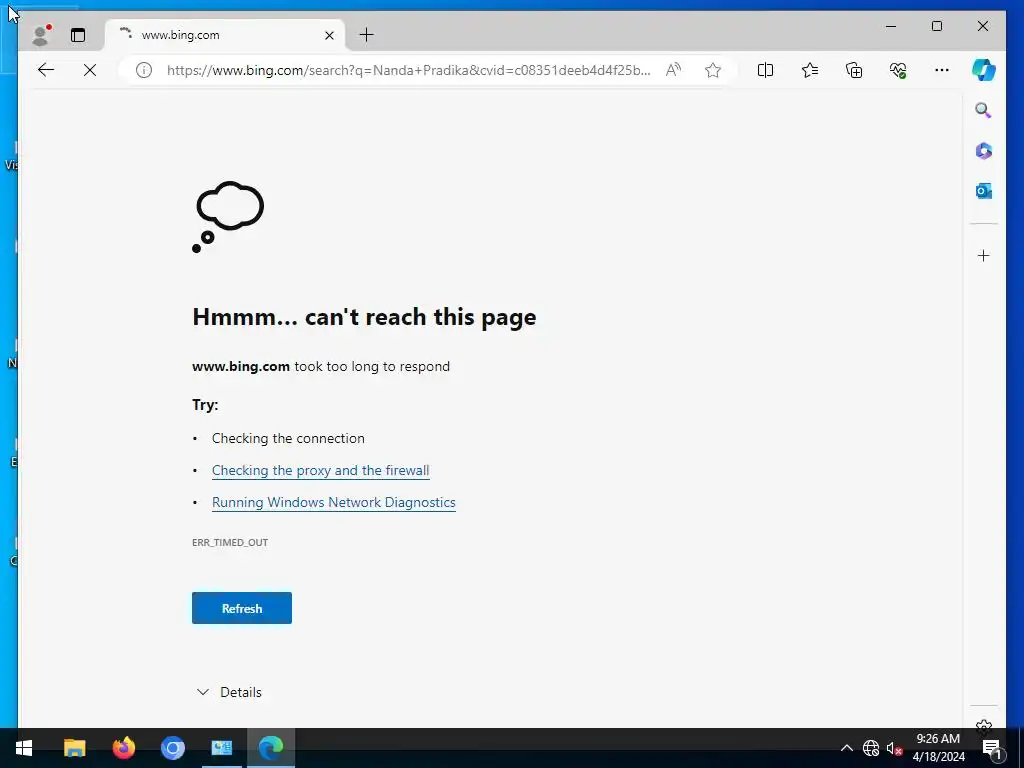This screenshot has width=1024, height=768.
Task: Expand the Details section
Action: (229, 692)
